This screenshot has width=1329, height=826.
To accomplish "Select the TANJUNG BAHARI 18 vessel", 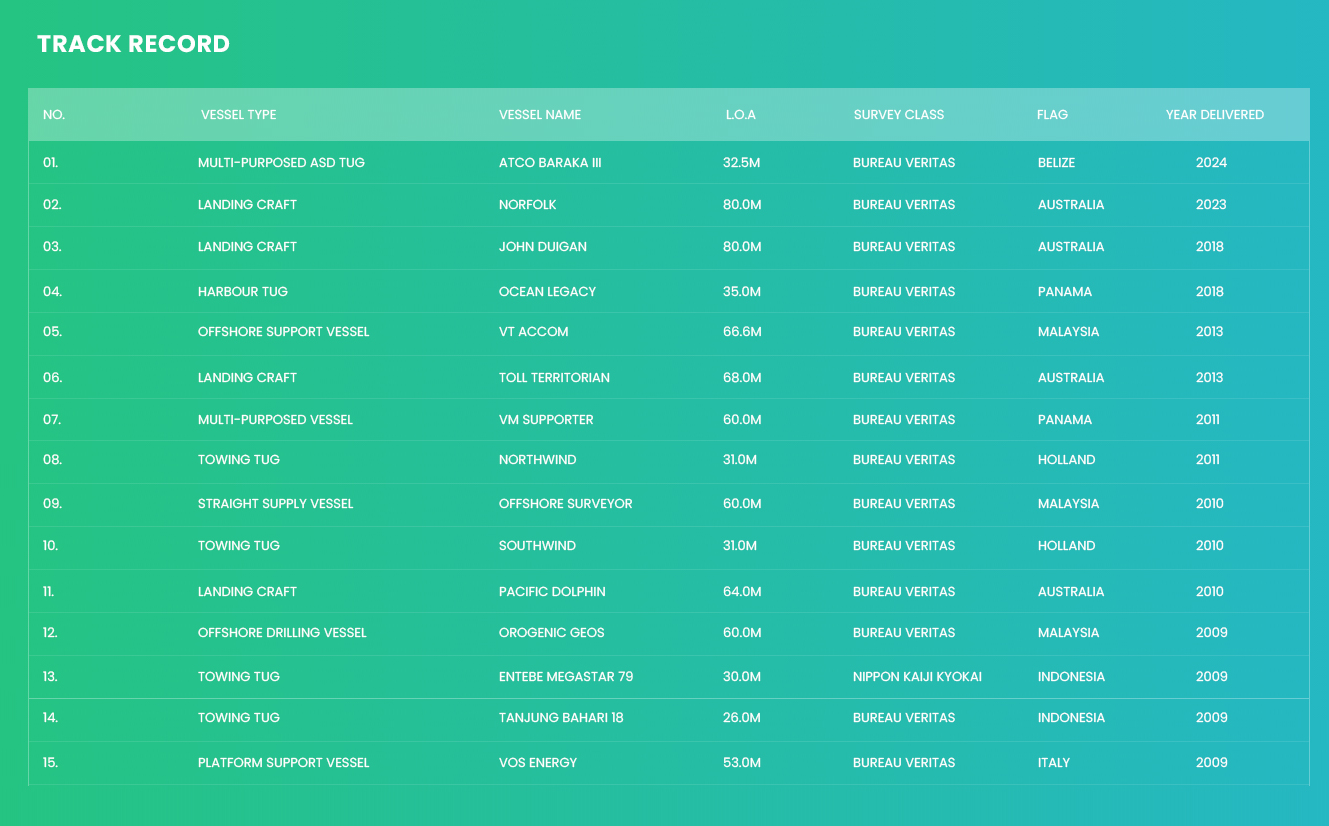I will pyautogui.click(x=560, y=718).
